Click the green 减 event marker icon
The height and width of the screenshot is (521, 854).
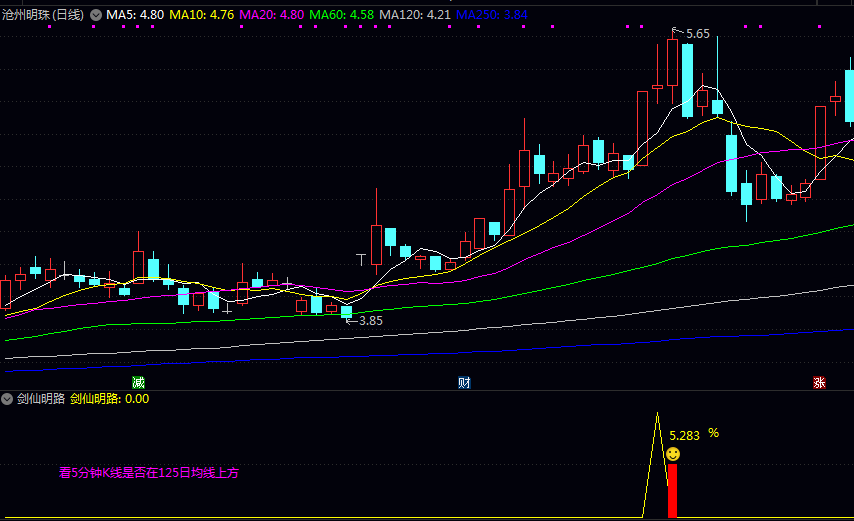[x=138, y=383]
